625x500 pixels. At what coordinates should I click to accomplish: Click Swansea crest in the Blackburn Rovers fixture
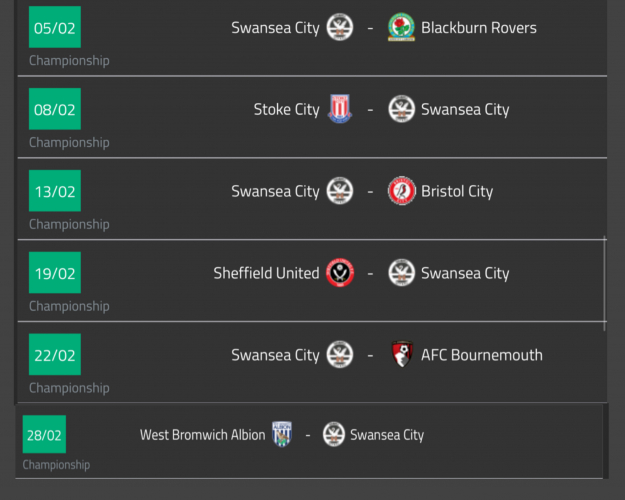click(x=340, y=27)
